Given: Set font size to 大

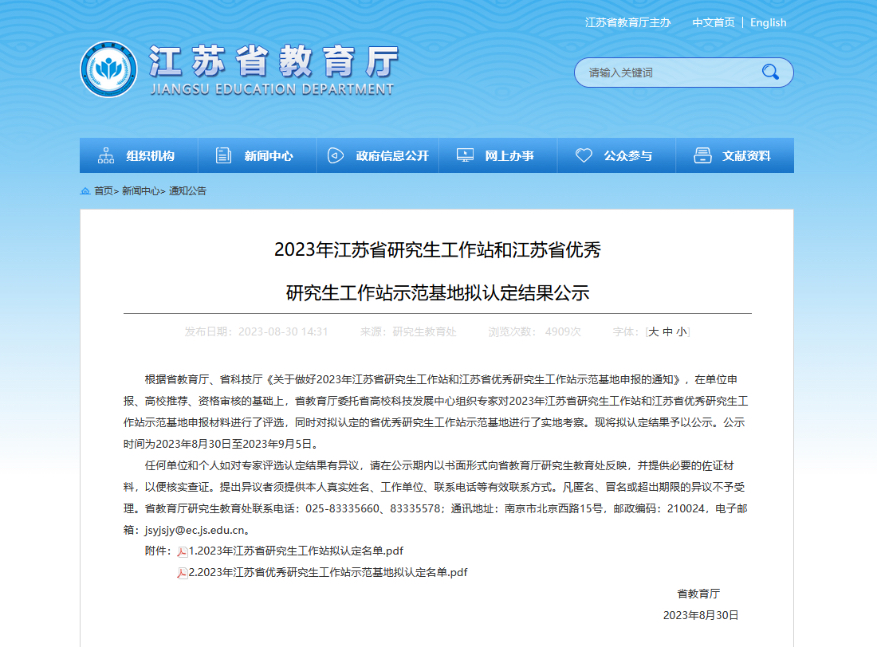Looking at the screenshot, I should click(x=653, y=332).
